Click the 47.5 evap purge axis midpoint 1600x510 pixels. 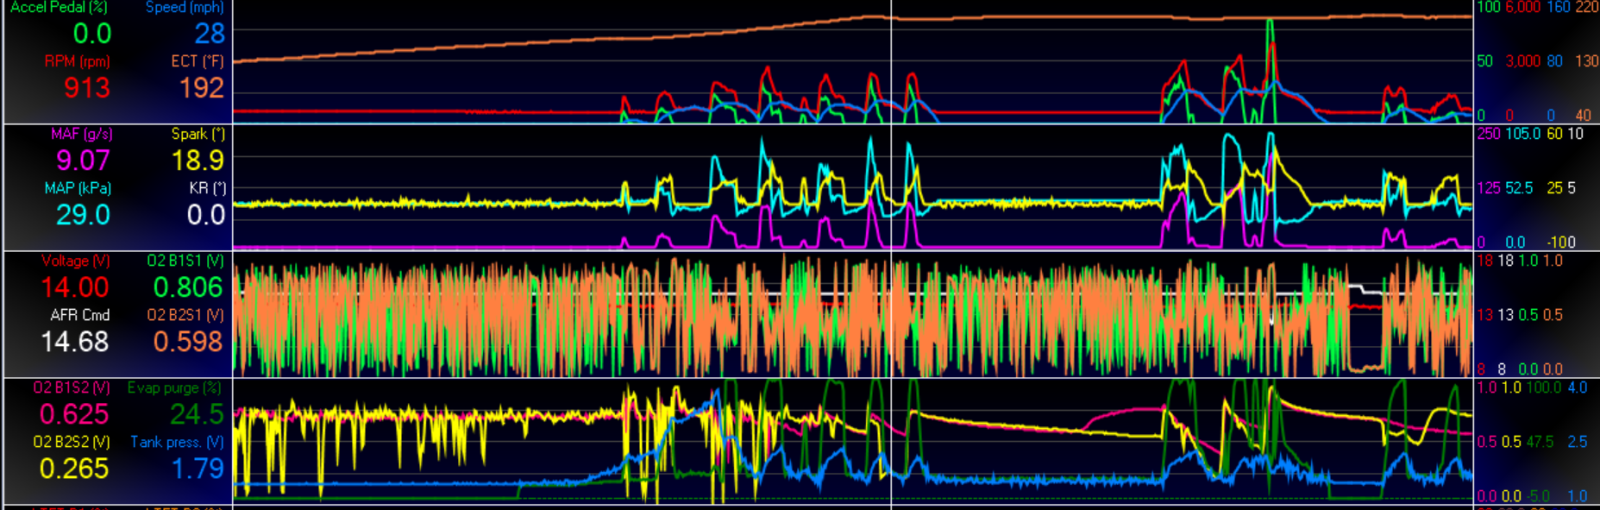click(x=1539, y=442)
